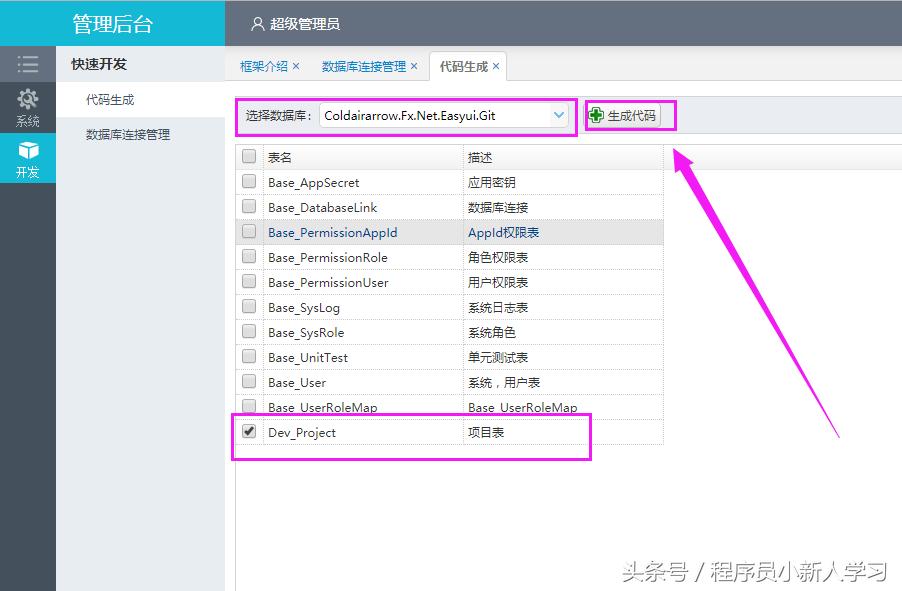Viewport: 902px width, 591px height.
Task: Check the Base_SysLog row checkbox
Action: coord(248,307)
